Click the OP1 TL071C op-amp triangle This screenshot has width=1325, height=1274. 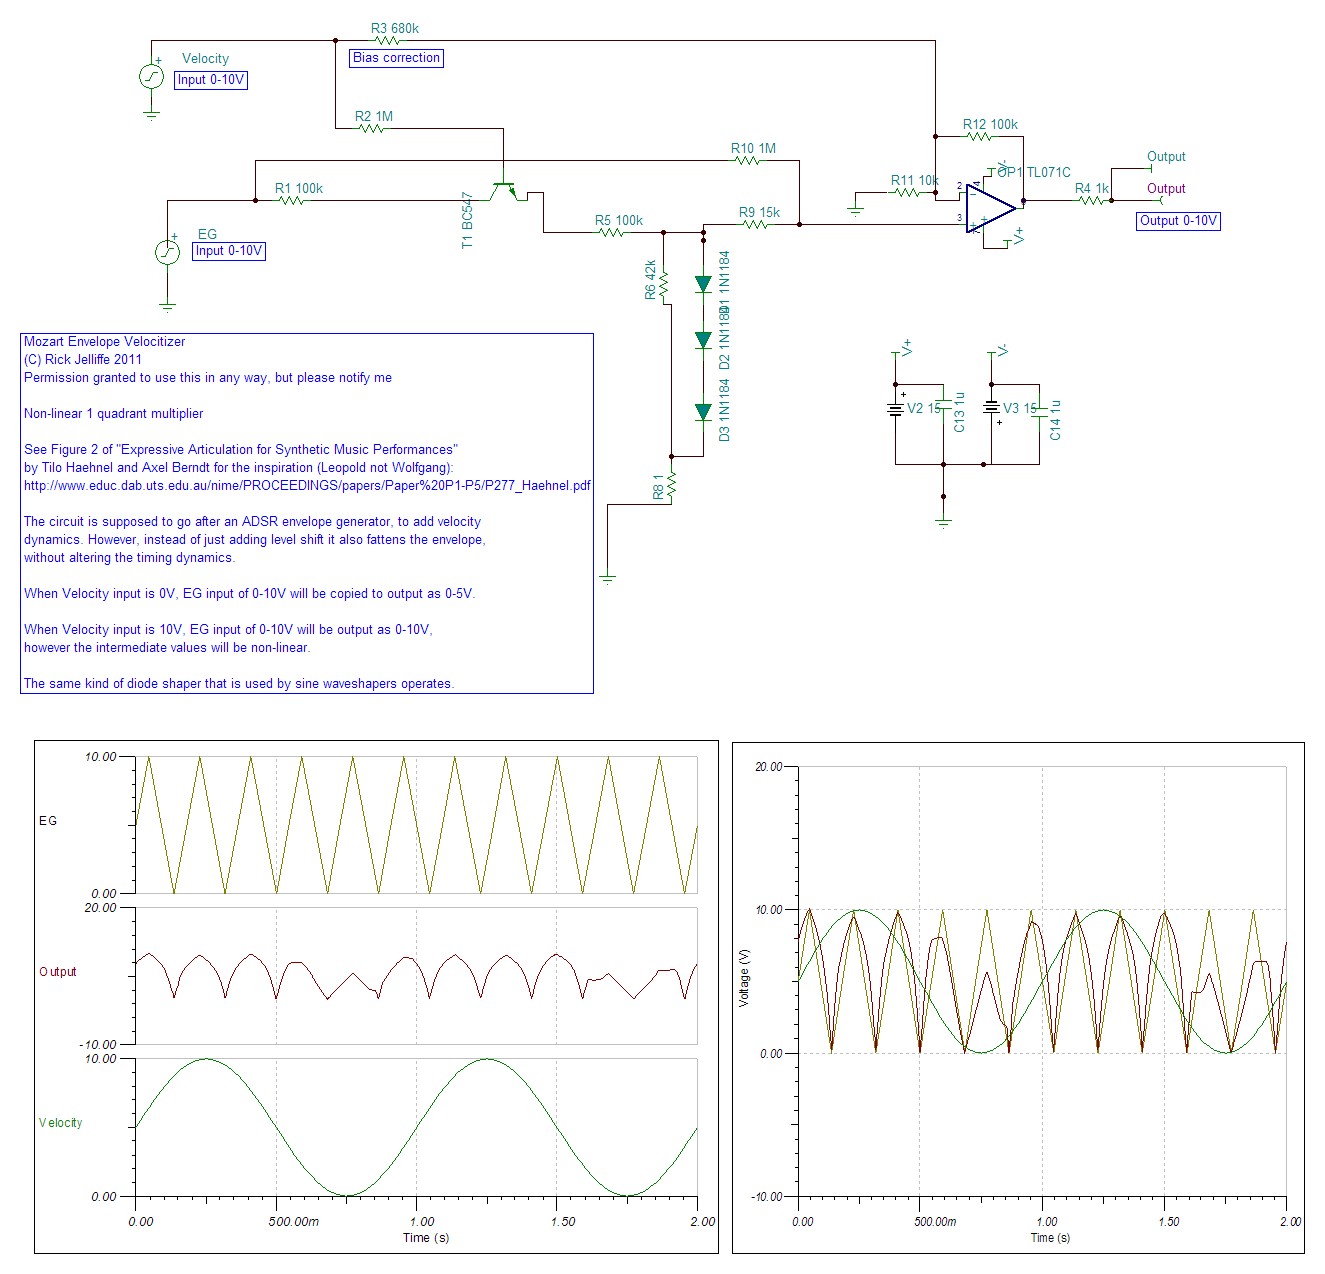[x=990, y=209]
